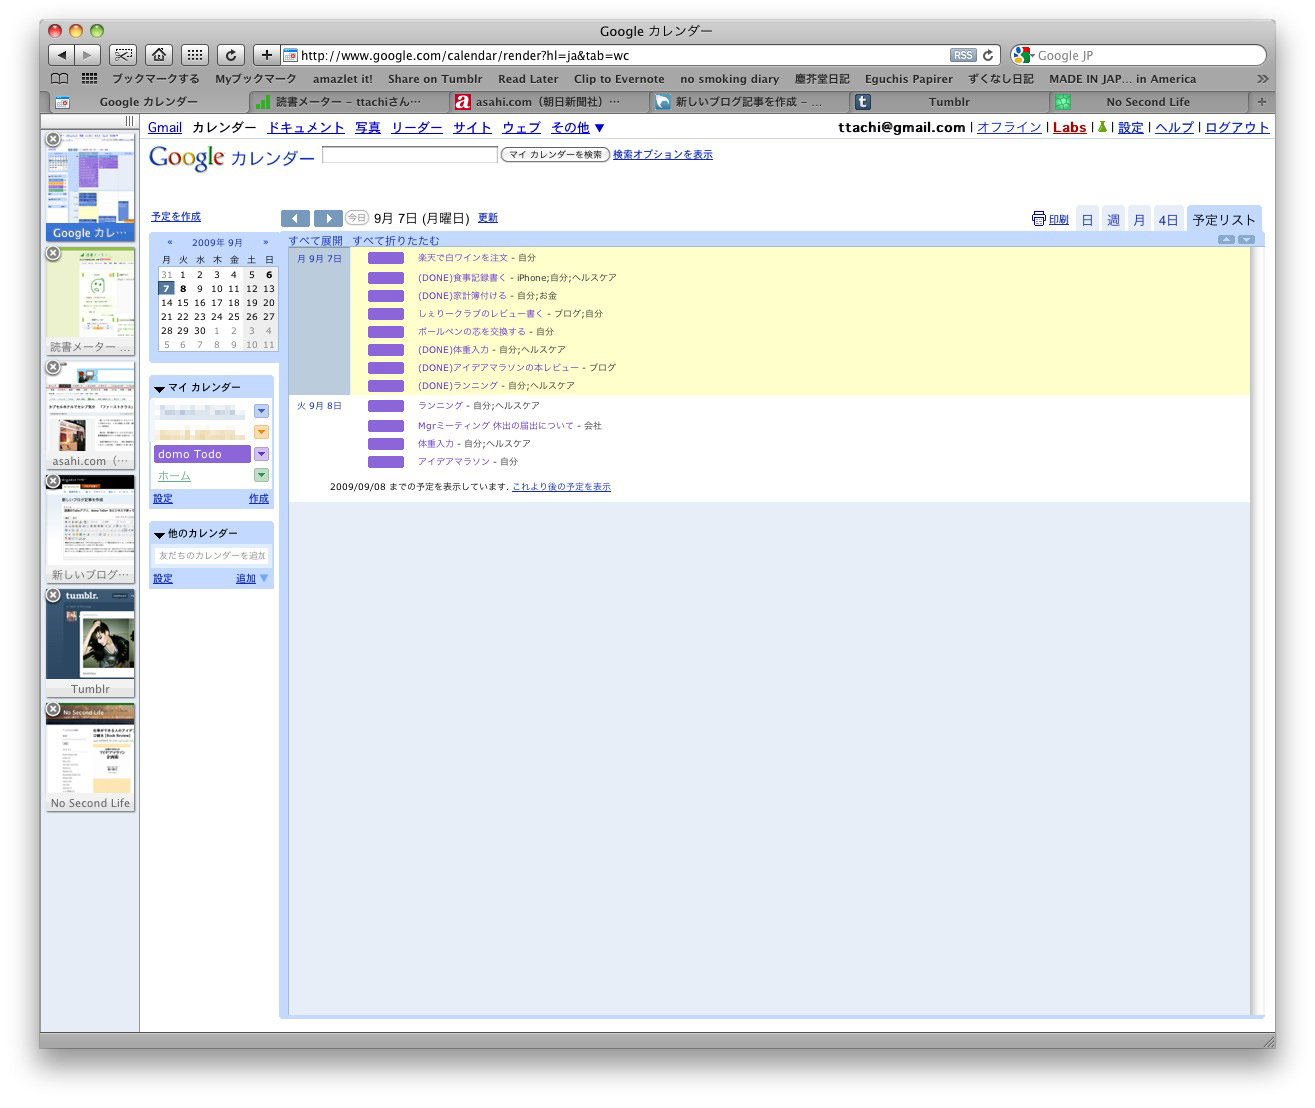1315x1108 pixels.
Task: Open event ボールペンの芯を交換する
Action: [471, 332]
